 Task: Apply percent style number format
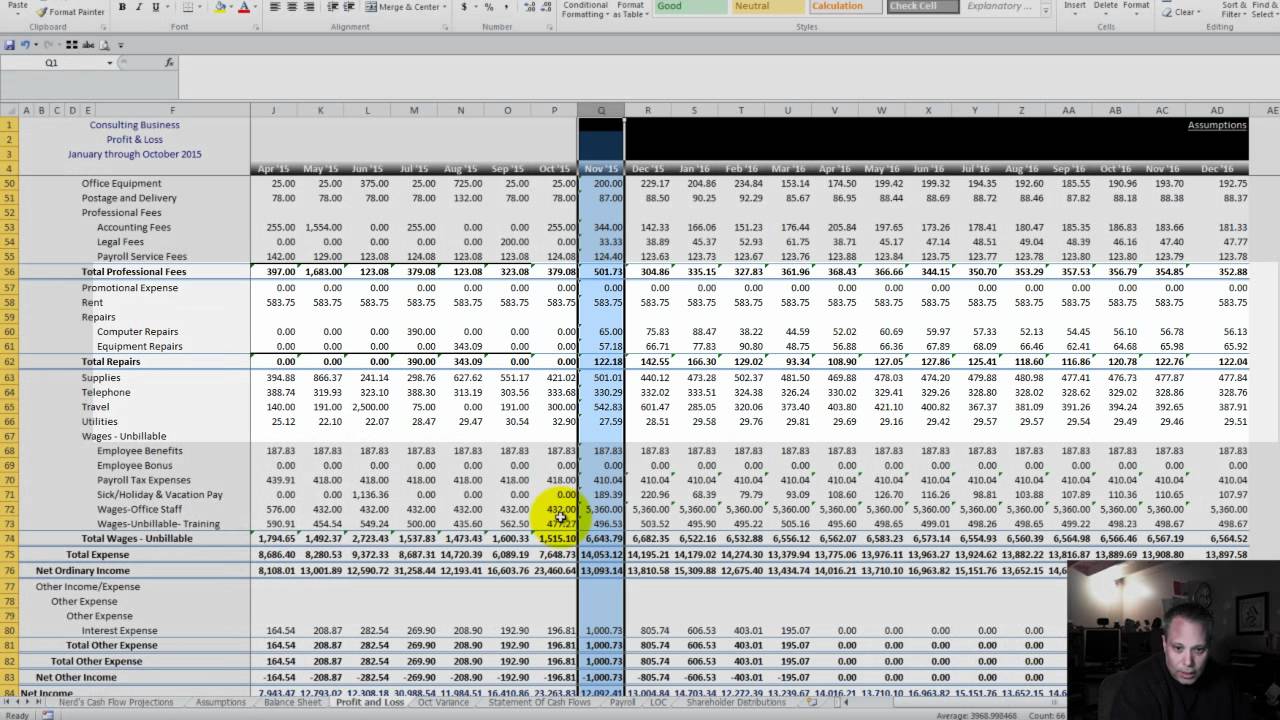coord(489,7)
